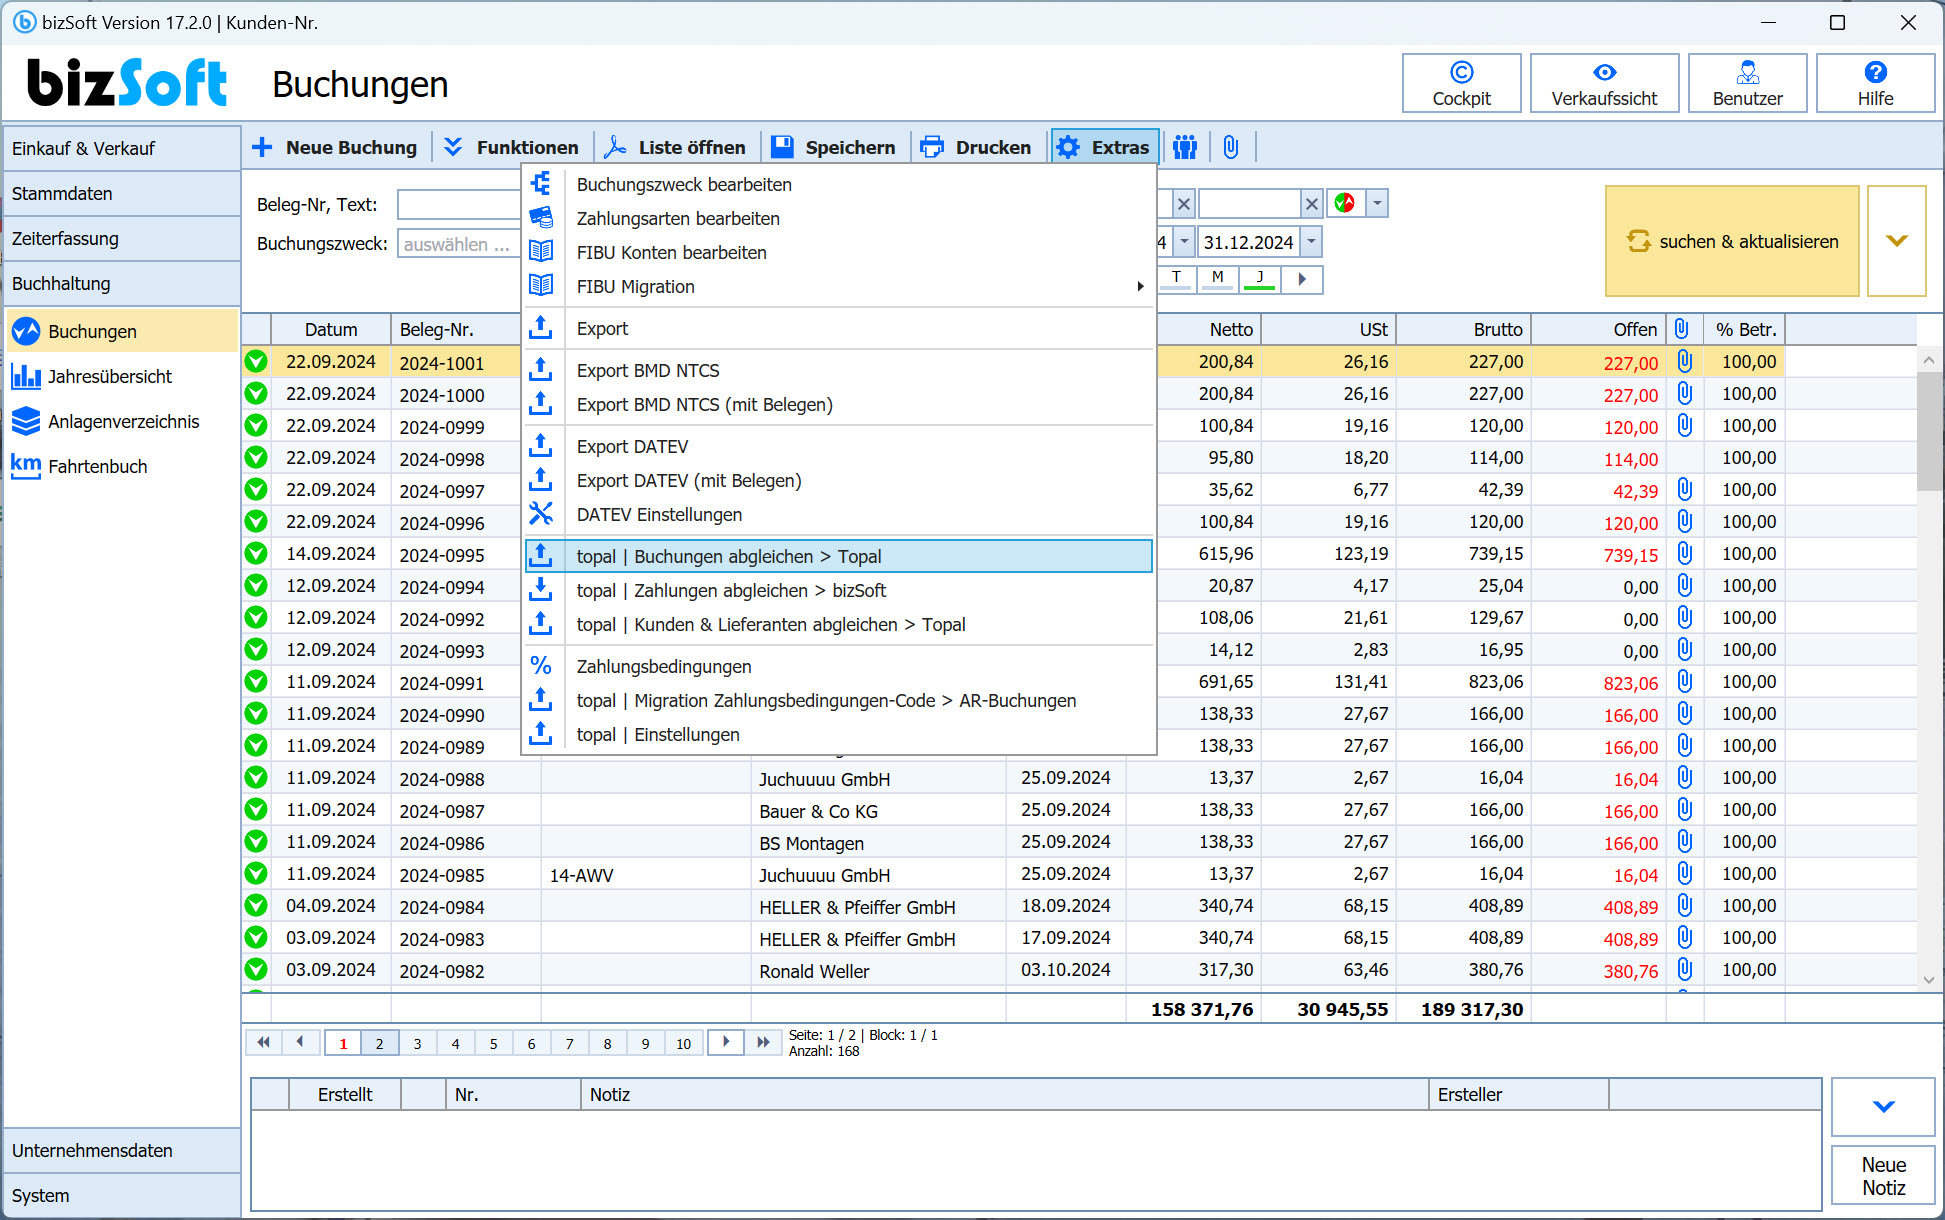Click the paperclip attachment toolbar icon
Viewport: 1945px width, 1220px height.
(1231, 147)
